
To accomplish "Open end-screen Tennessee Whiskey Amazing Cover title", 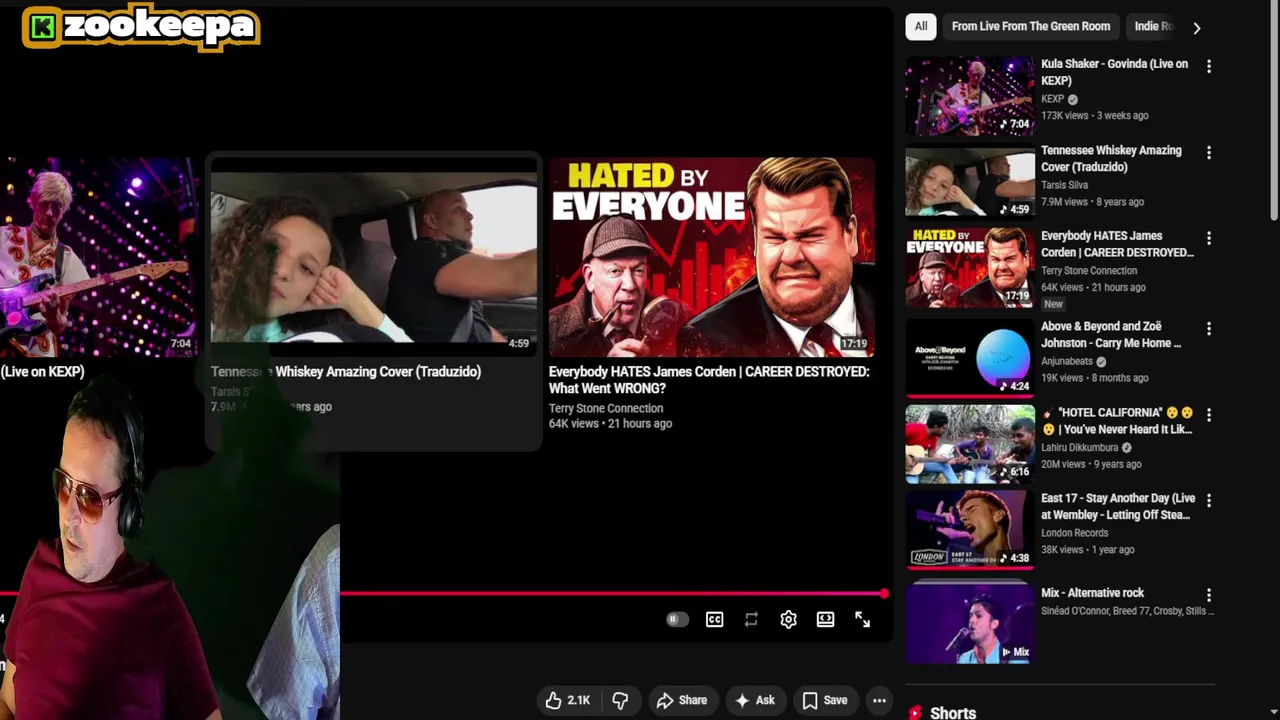I will [x=346, y=372].
